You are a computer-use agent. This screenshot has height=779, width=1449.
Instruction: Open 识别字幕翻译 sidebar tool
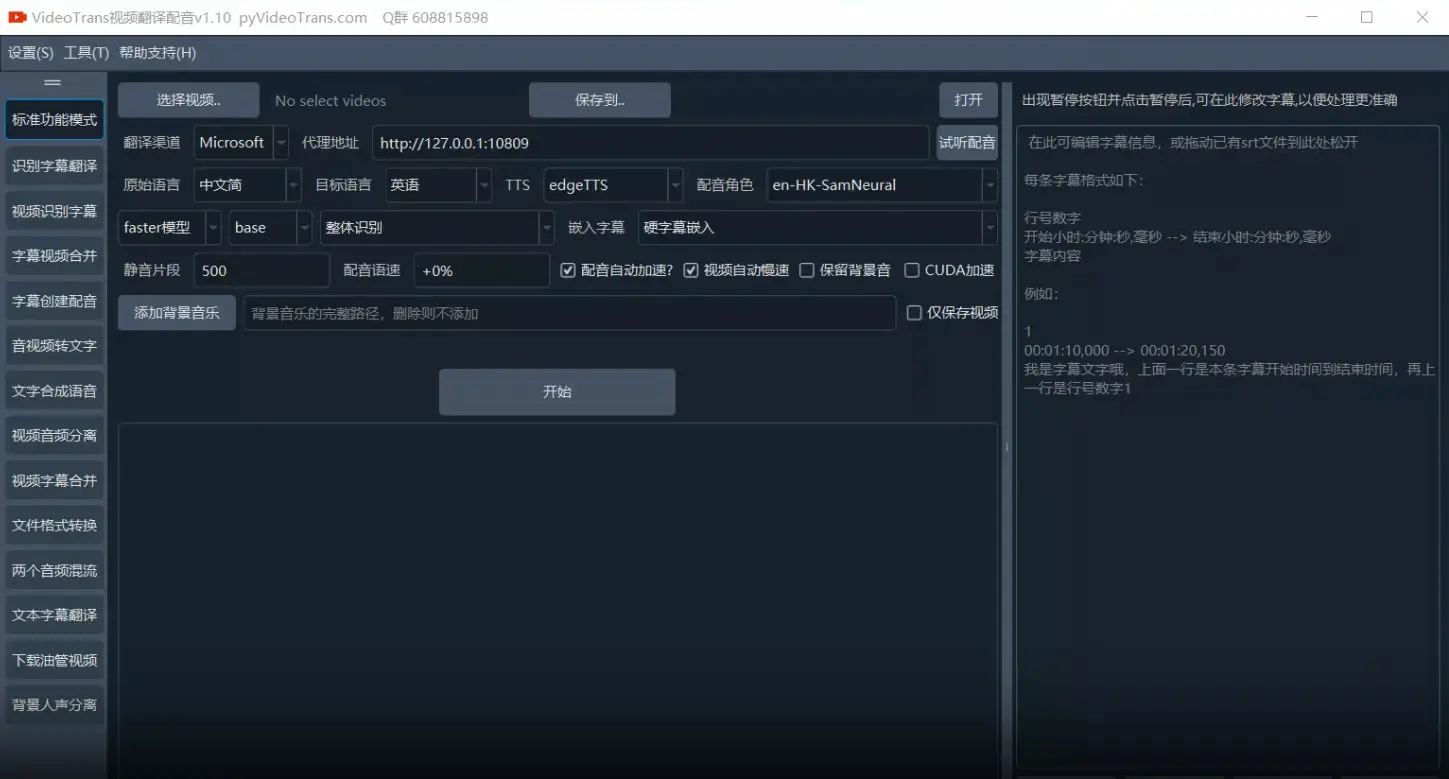pos(54,166)
